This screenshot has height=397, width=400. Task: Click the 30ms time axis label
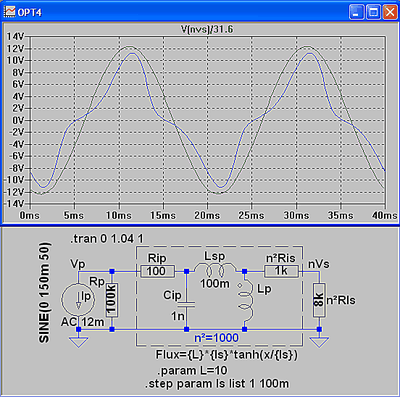[x=296, y=215]
